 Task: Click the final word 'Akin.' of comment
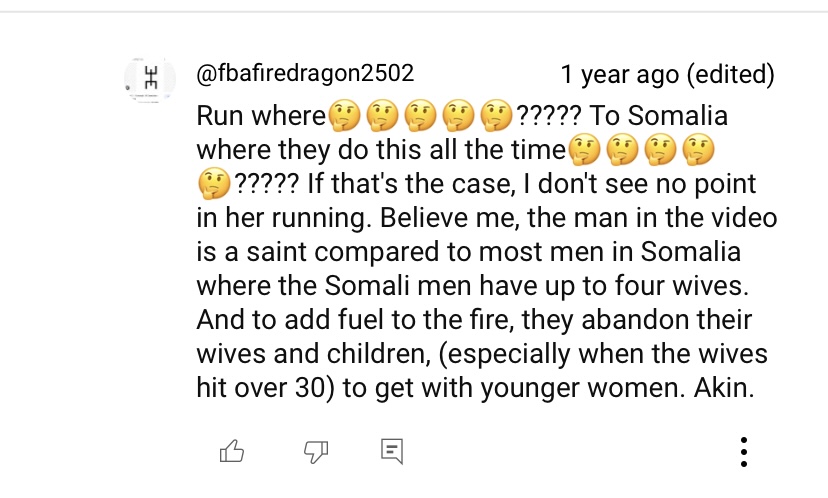coord(724,388)
